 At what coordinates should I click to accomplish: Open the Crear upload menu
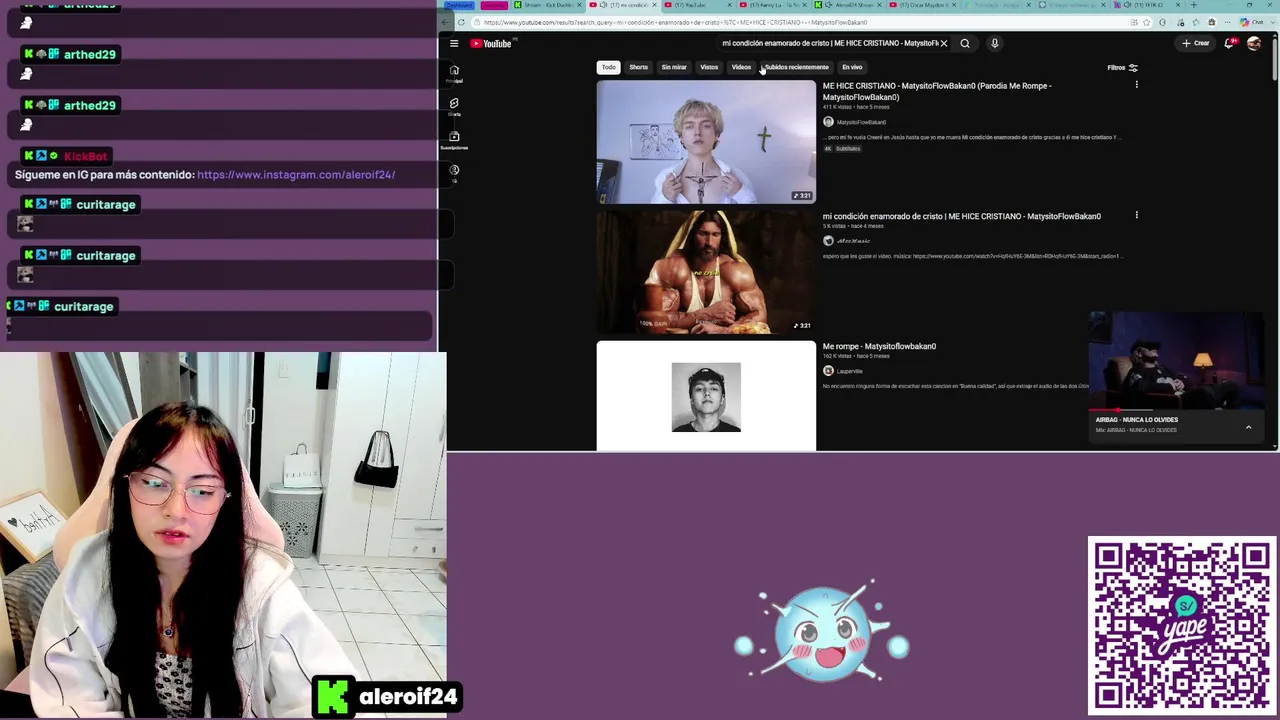click(x=1196, y=43)
